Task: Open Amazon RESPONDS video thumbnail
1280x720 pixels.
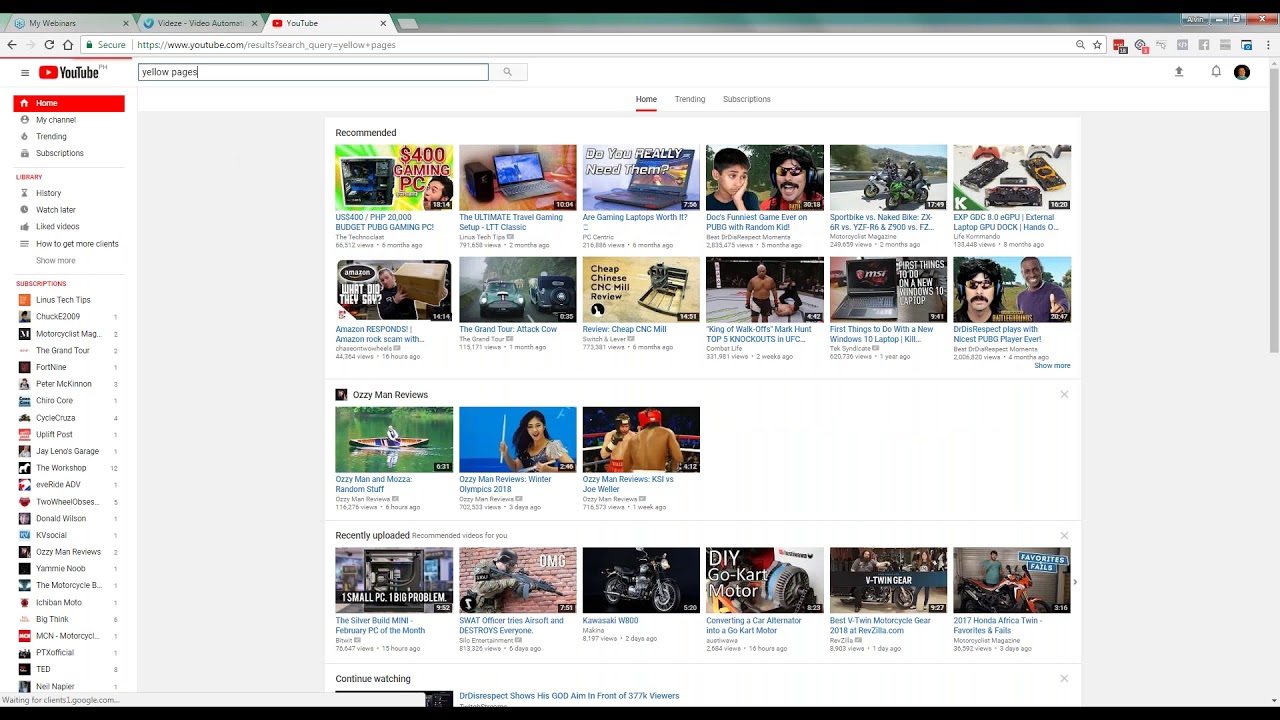Action: click(394, 289)
